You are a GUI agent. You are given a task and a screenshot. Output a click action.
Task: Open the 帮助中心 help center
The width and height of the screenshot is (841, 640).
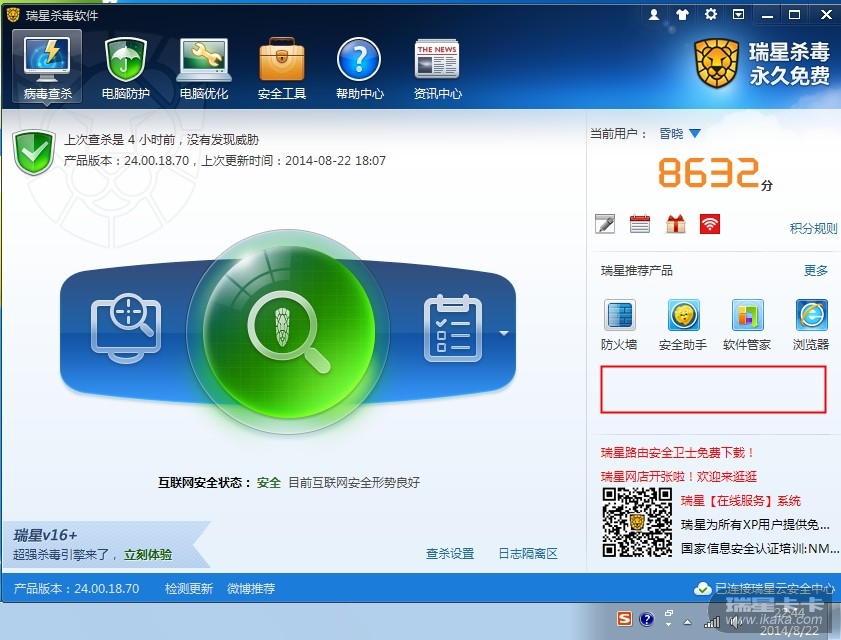tap(359, 69)
